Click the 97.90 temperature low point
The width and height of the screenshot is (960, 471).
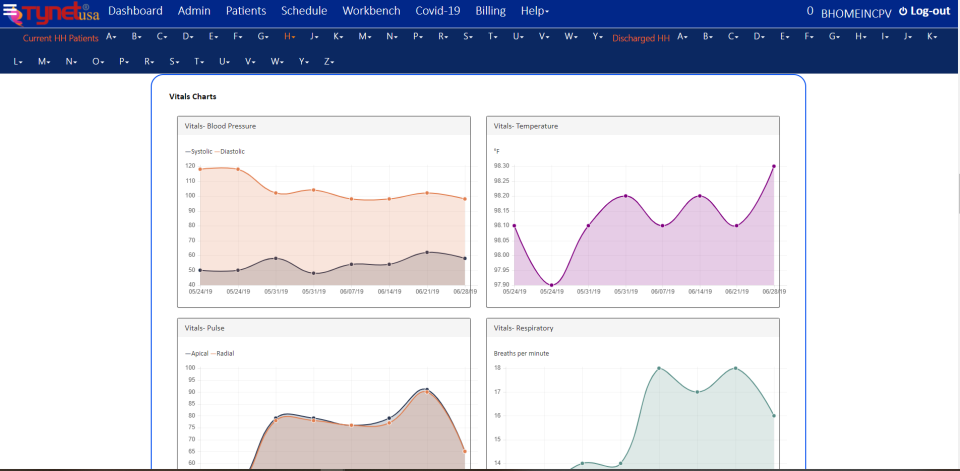pos(552,285)
